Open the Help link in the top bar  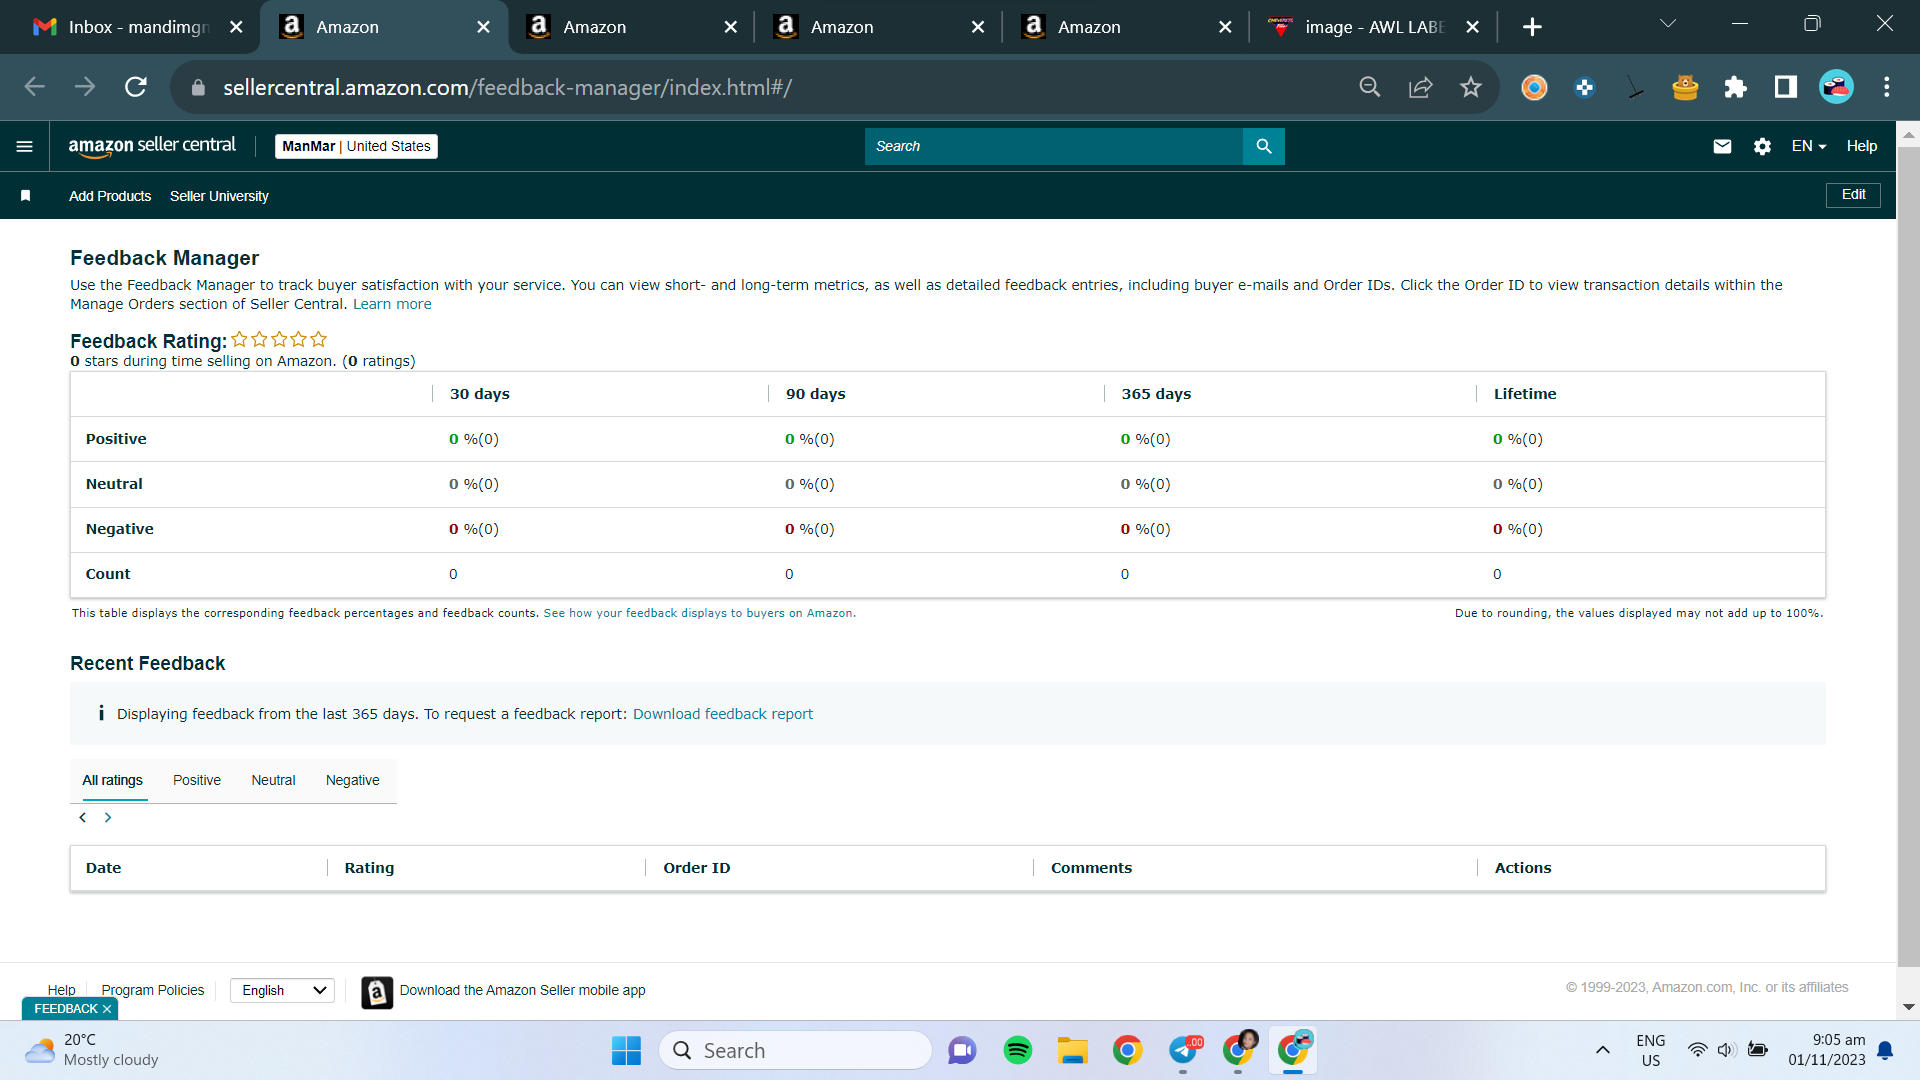(1861, 146)
